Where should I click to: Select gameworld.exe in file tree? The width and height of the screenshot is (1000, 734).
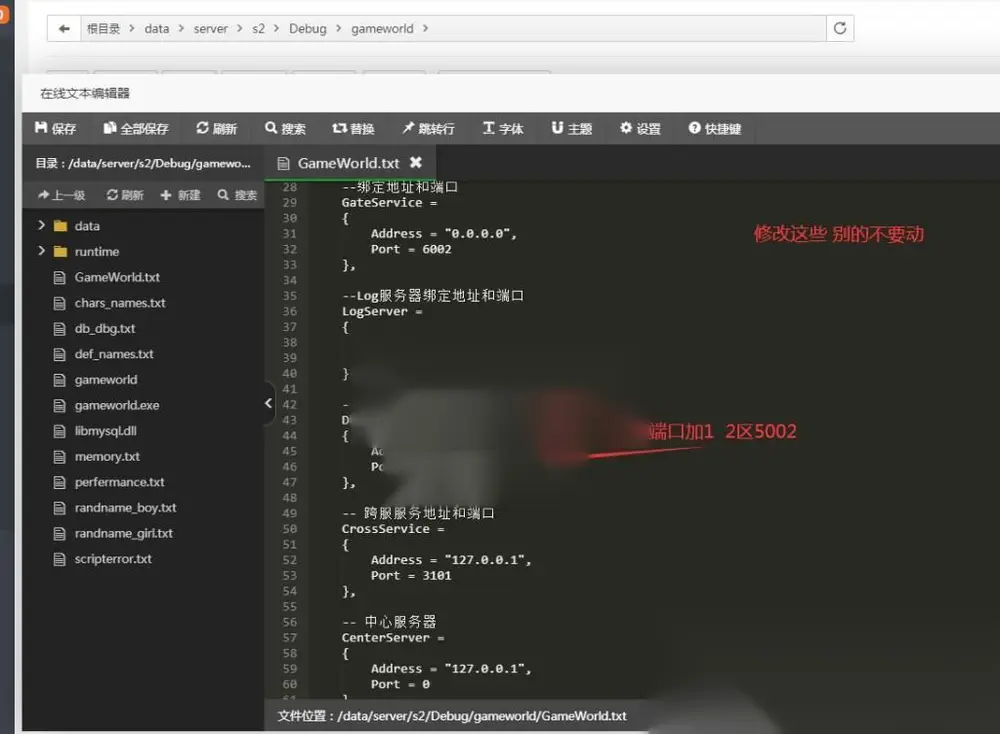117,405
